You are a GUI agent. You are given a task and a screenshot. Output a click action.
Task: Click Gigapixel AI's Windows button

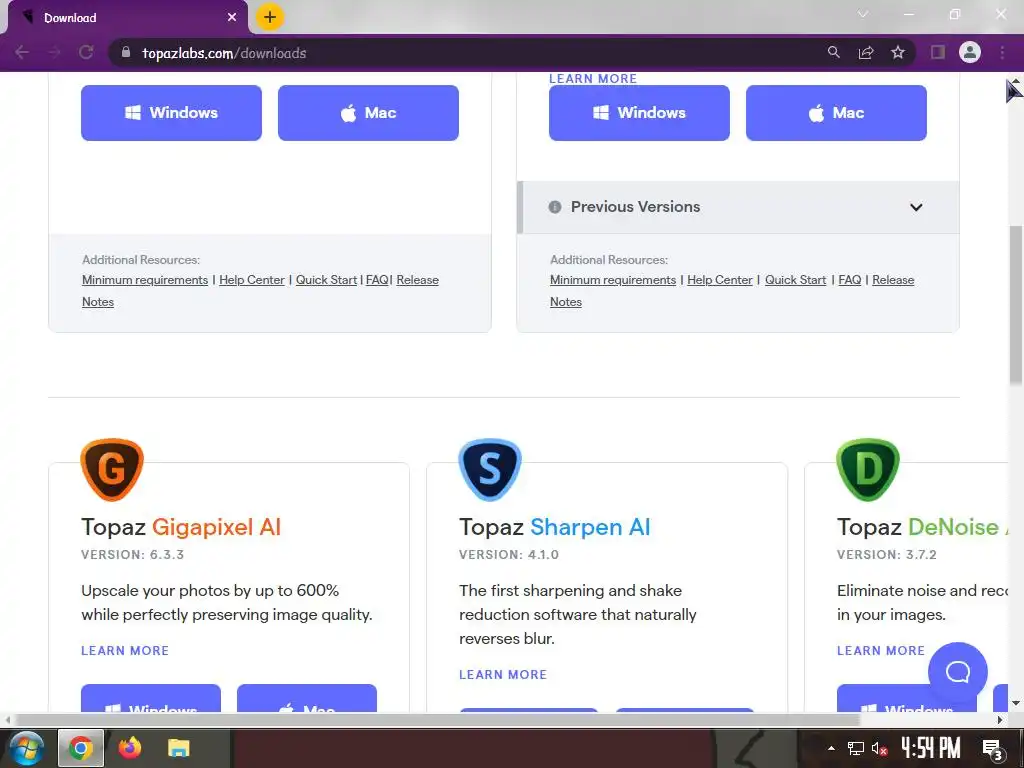pyautogui.click(x=151, y=698)
